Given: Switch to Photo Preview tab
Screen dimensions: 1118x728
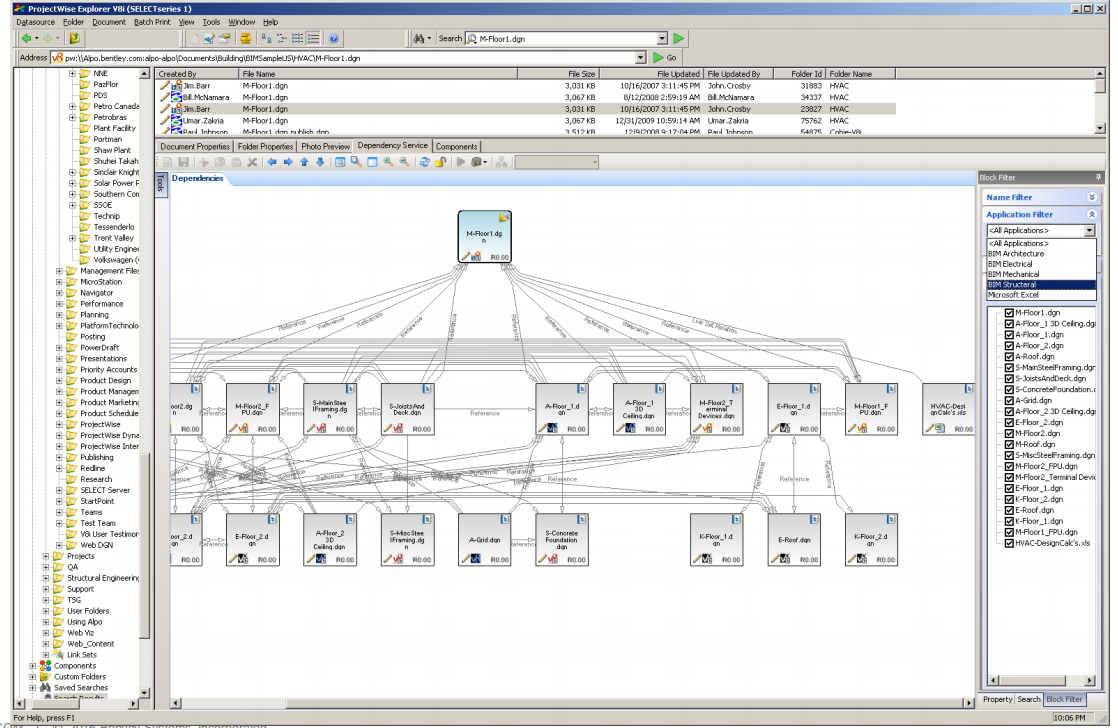Looking at the screenshot, I should [x=325, y=146].
